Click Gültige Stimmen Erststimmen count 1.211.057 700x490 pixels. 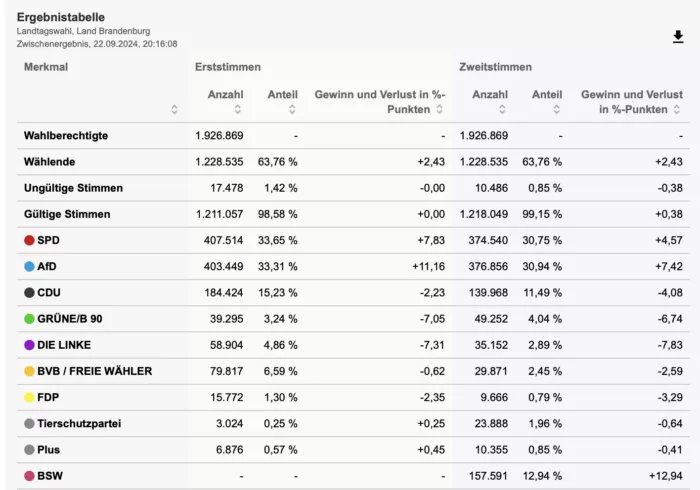[220, 214]
